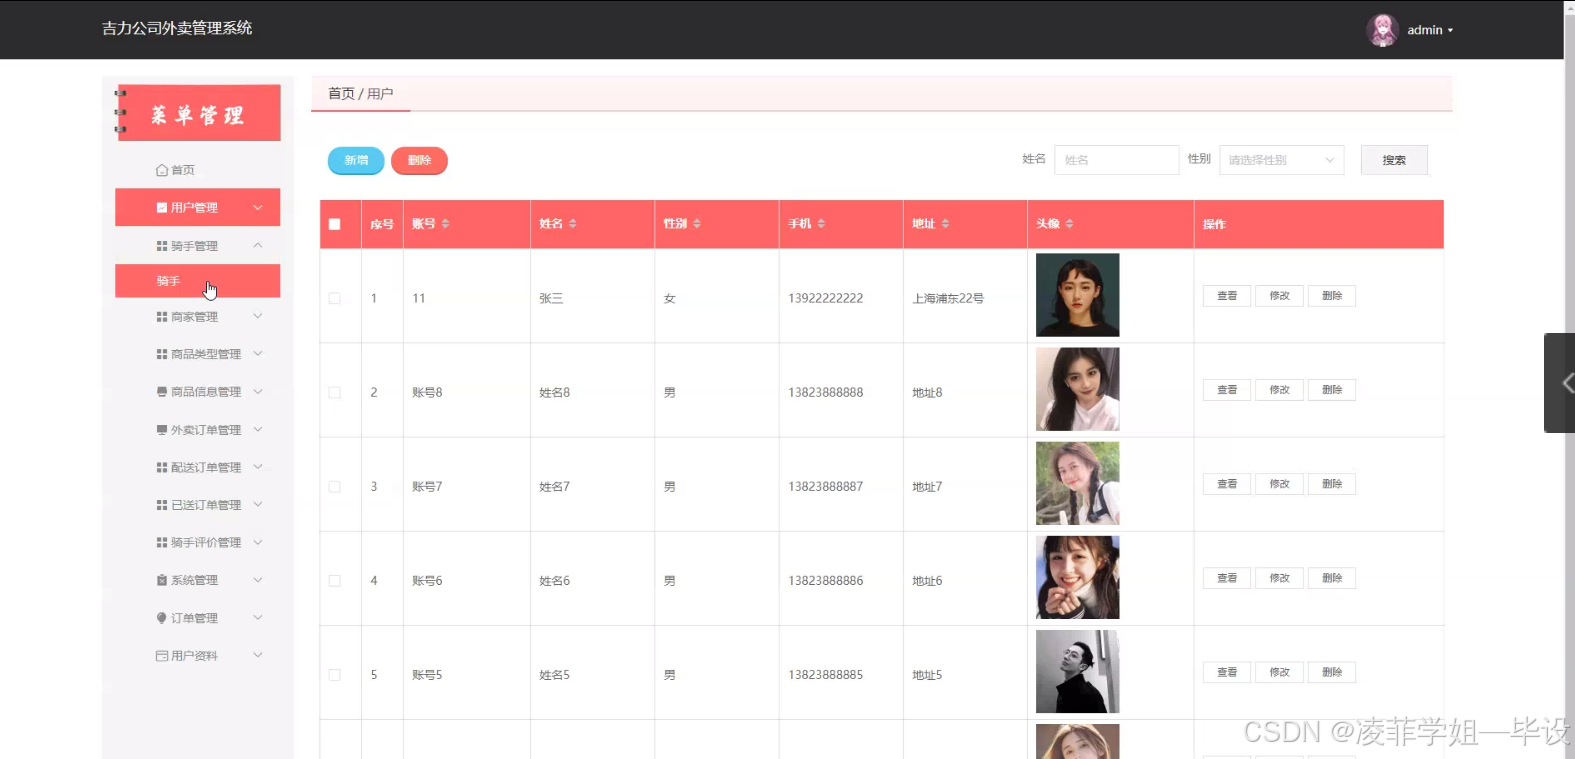
Task: Open avatar photo of 张三
Action: click(1077, 295)
